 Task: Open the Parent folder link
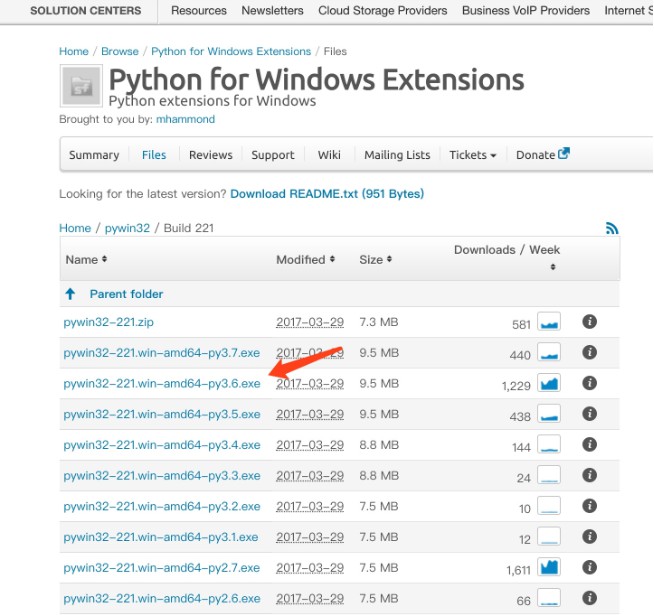[x=126, y=294]
